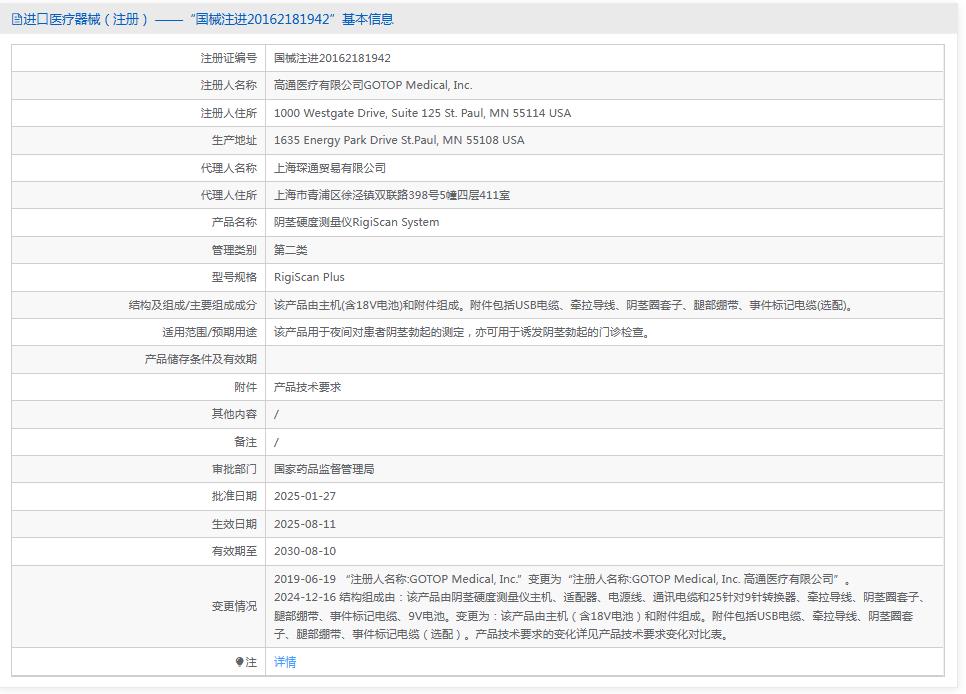
Task: Select agent name 上海琛通贸易有限公司
Action: tap(329, 168)
